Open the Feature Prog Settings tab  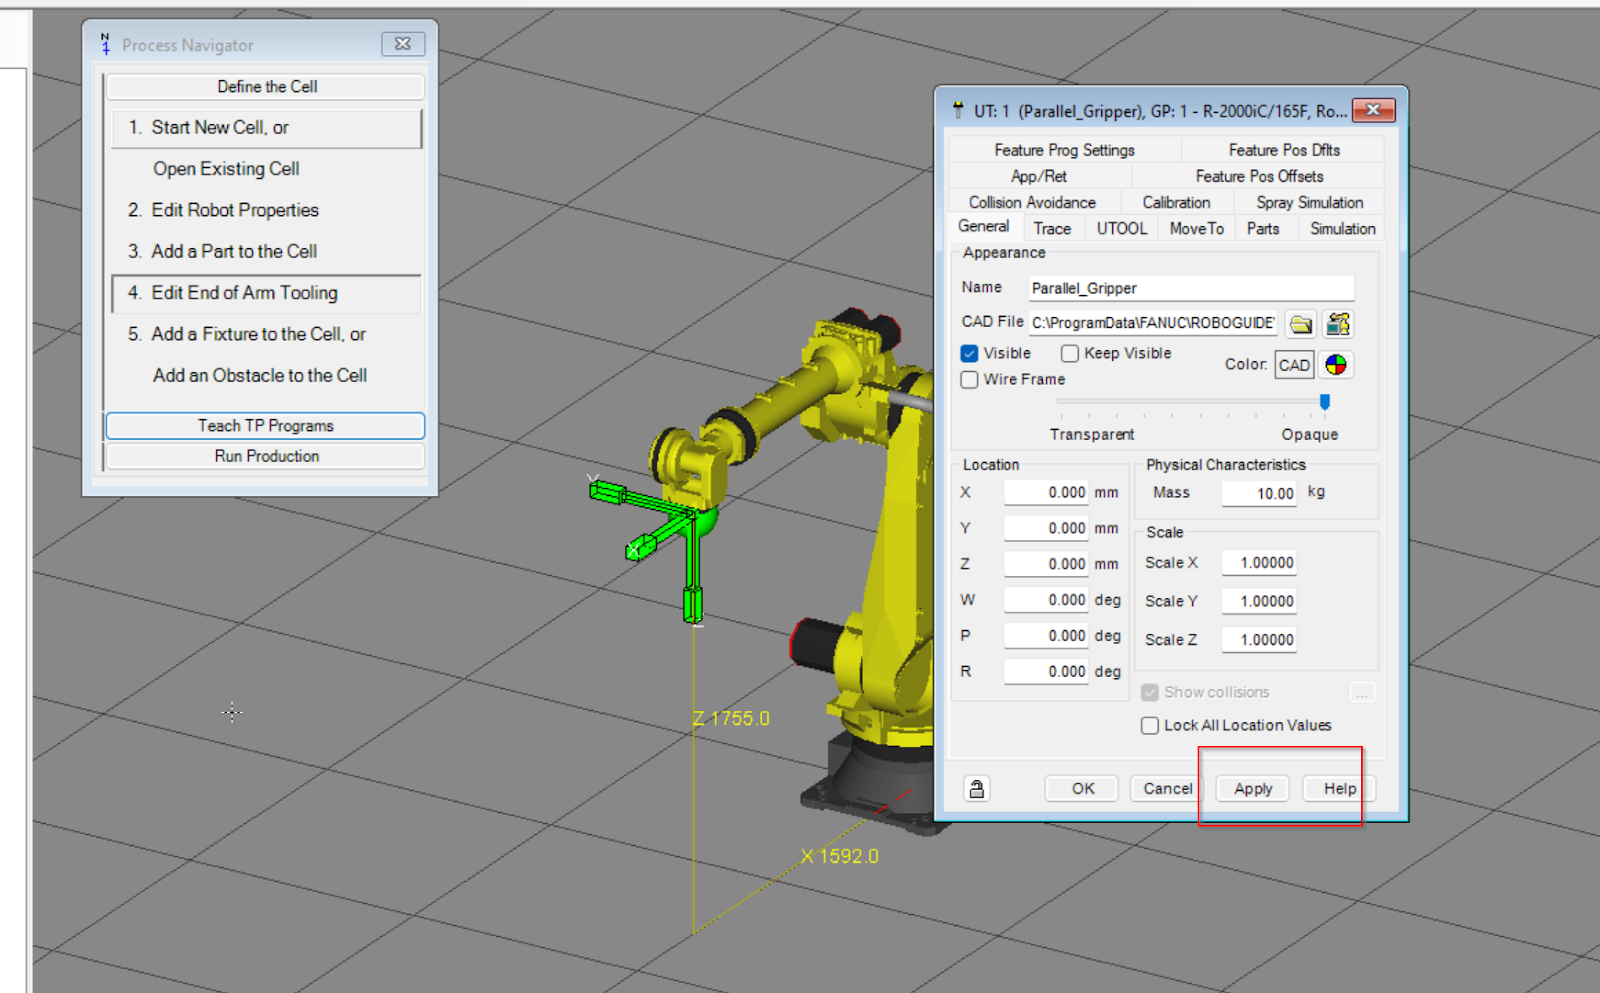click(x=1064, y=150)
